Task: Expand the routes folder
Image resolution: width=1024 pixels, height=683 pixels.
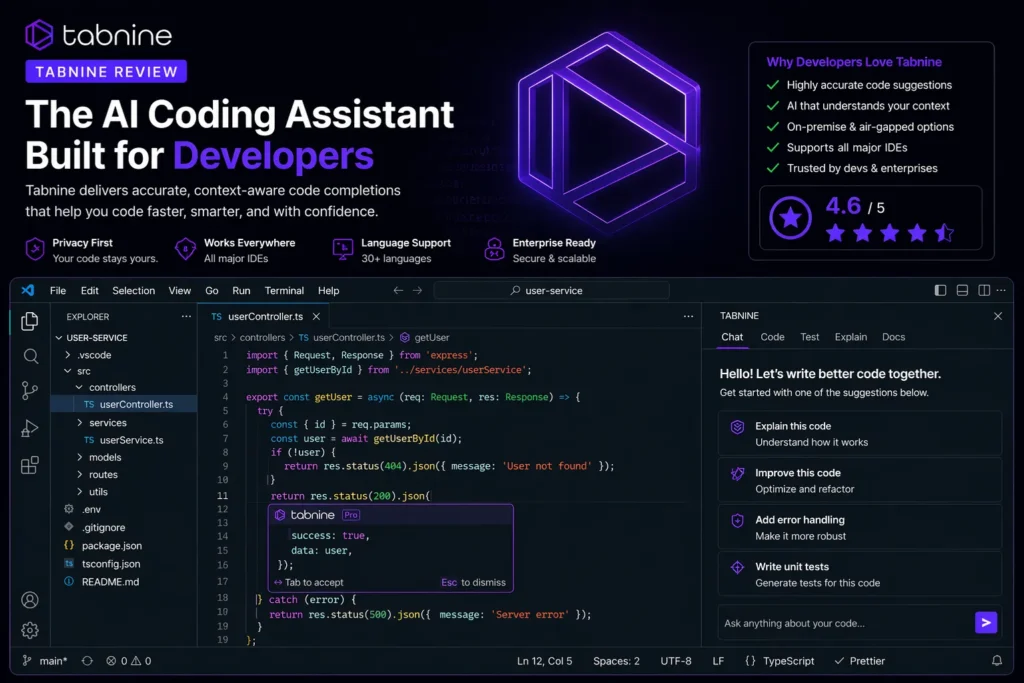Action: (x=79, y=474)
